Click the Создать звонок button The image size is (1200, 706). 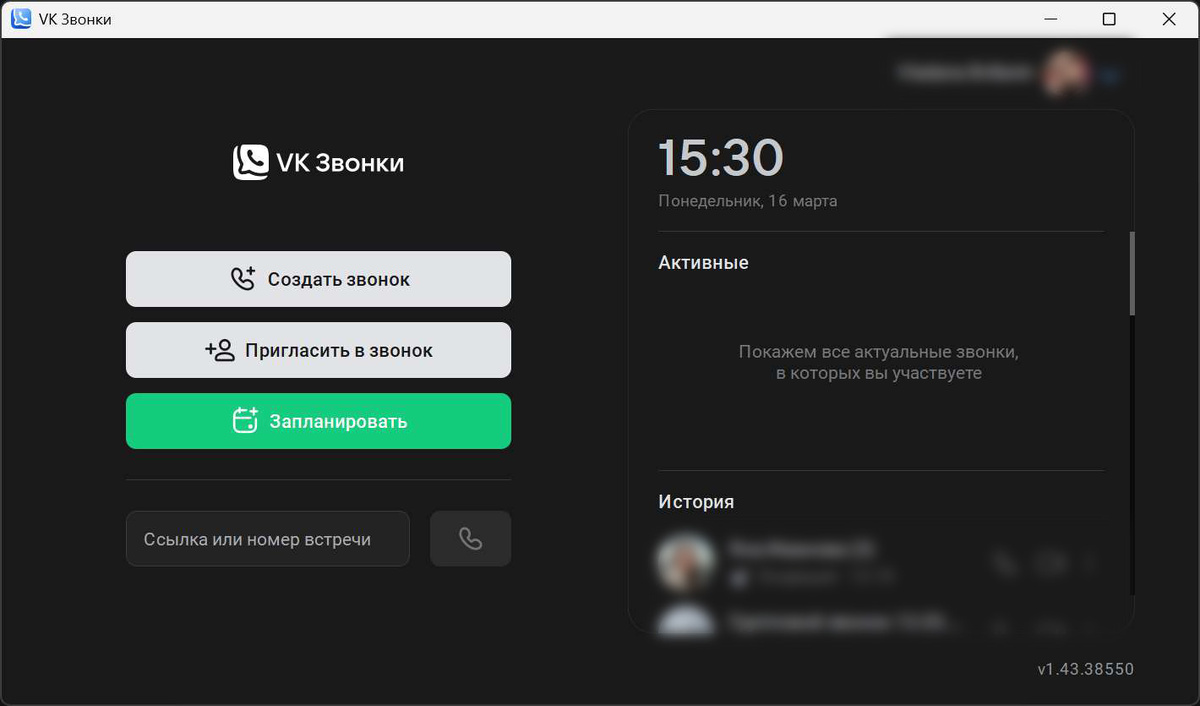pos(318,279)
